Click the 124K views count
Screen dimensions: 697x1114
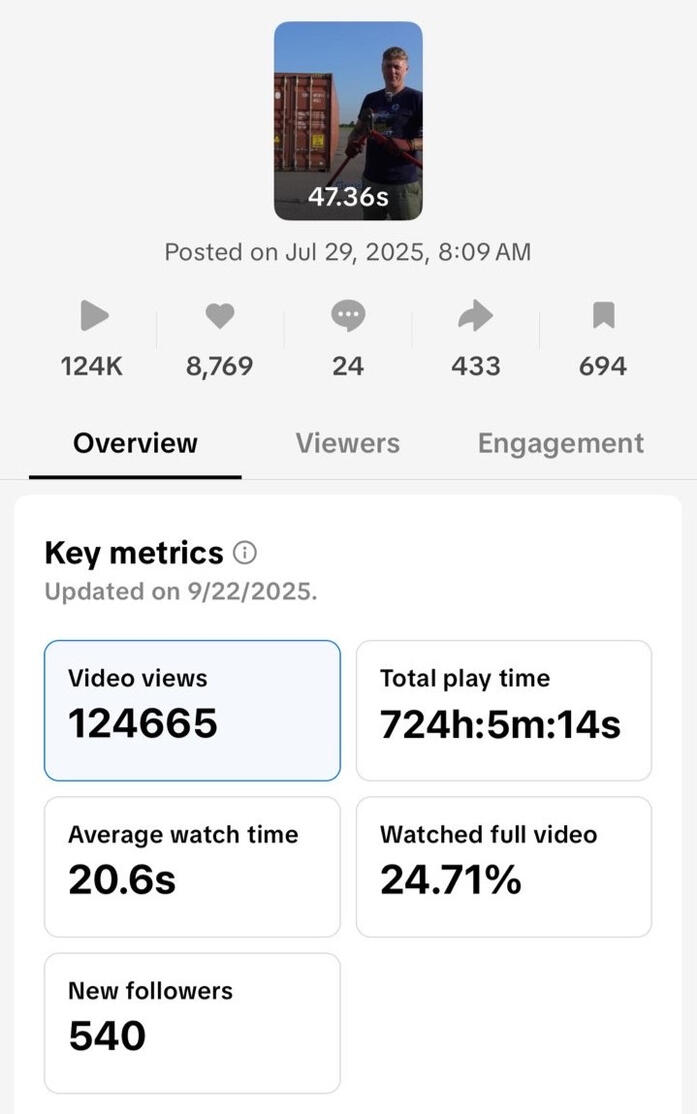coord(92,366)
